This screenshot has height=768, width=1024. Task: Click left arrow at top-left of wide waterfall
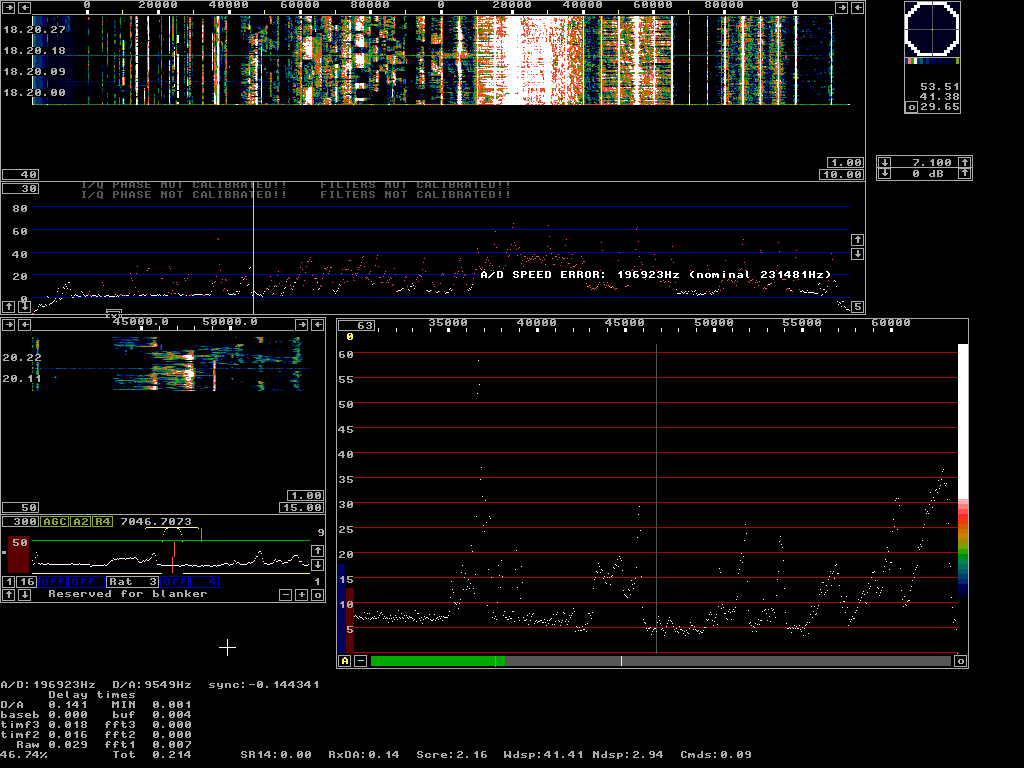tap(24, 8)
